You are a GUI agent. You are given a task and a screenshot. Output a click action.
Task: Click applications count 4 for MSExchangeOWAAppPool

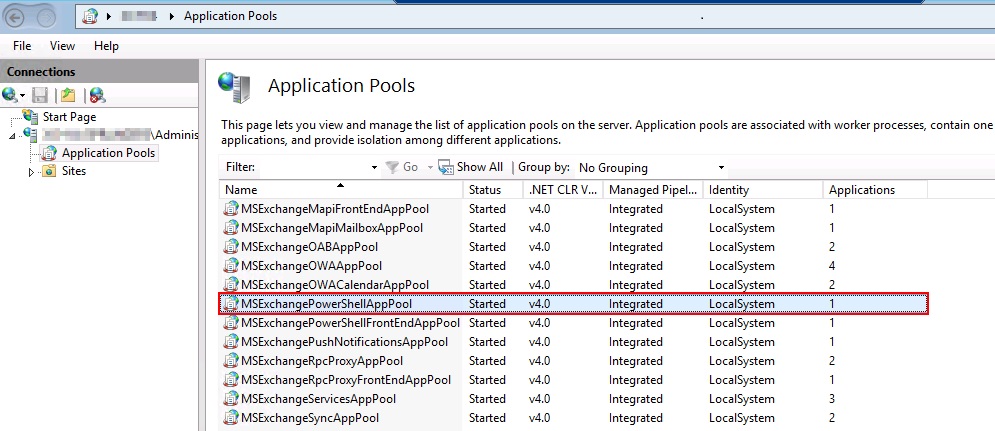pyautogui.click(x=832, y=266)
